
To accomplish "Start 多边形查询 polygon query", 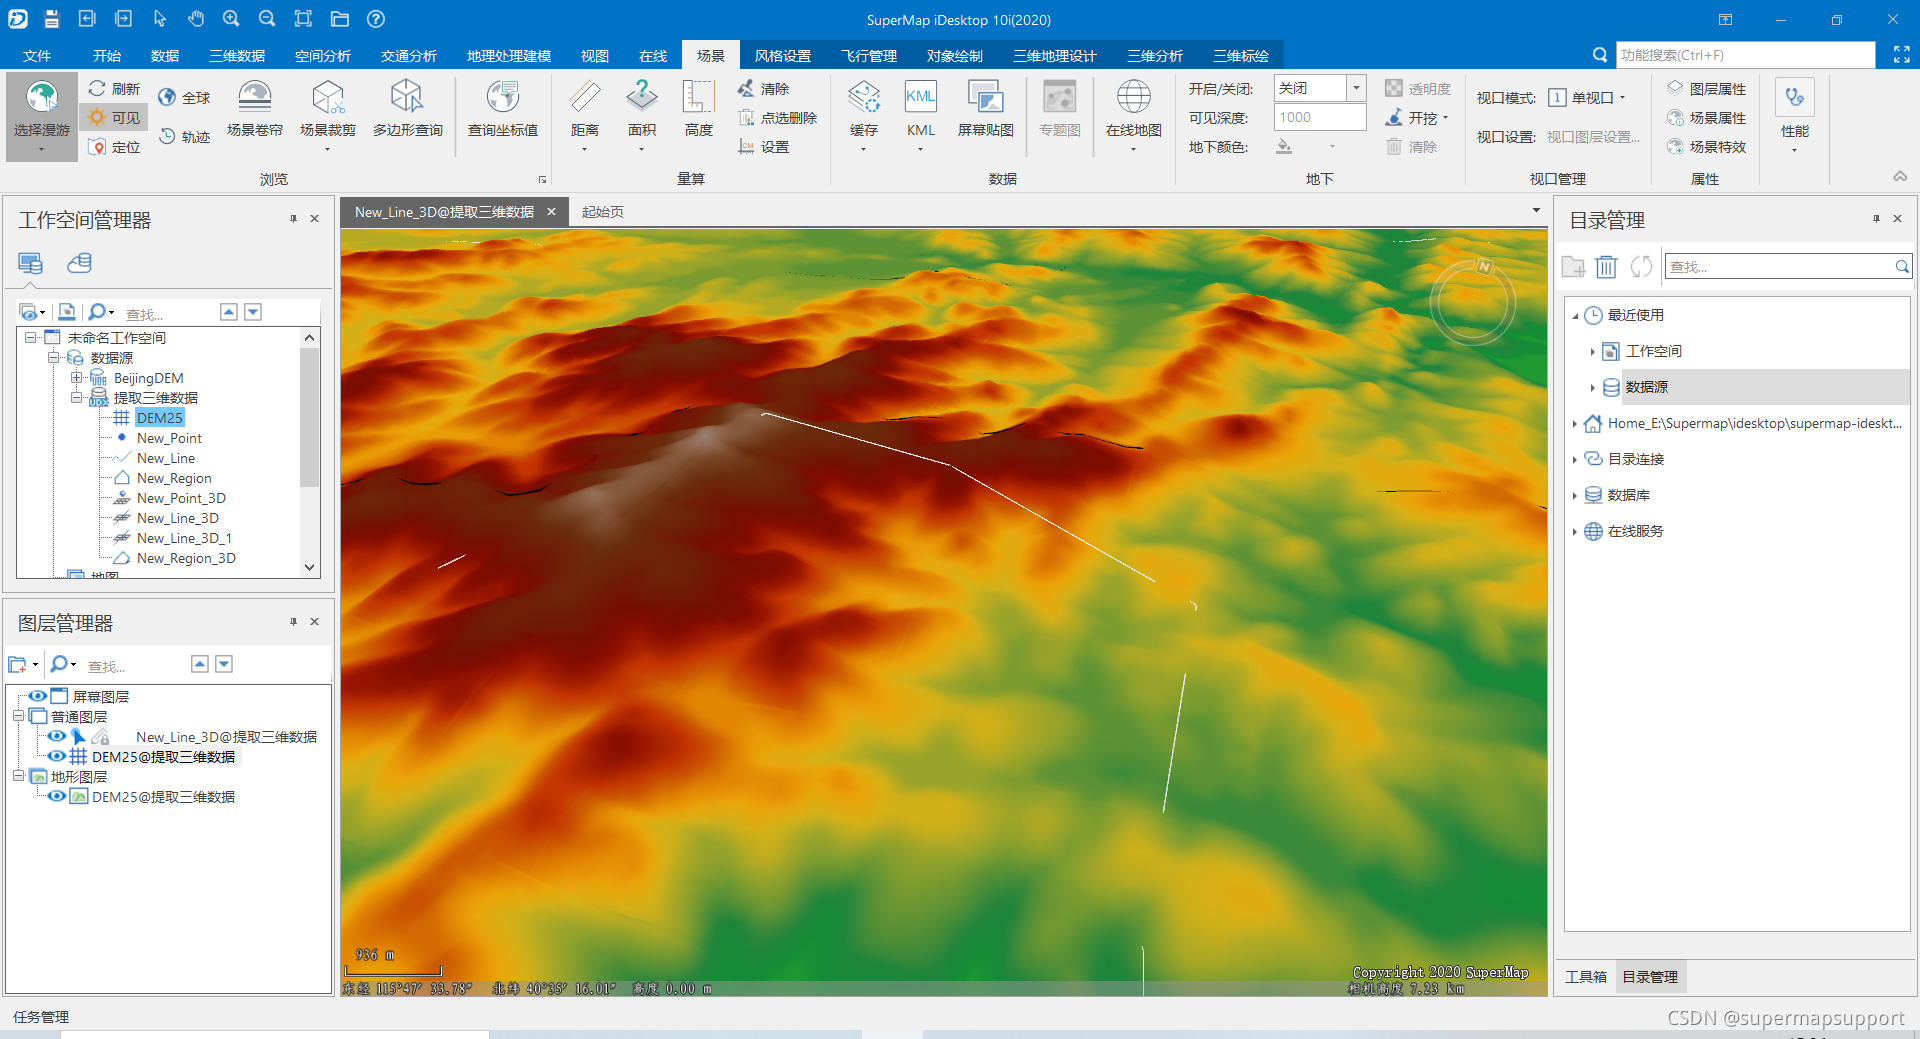I will coord(407,109).
